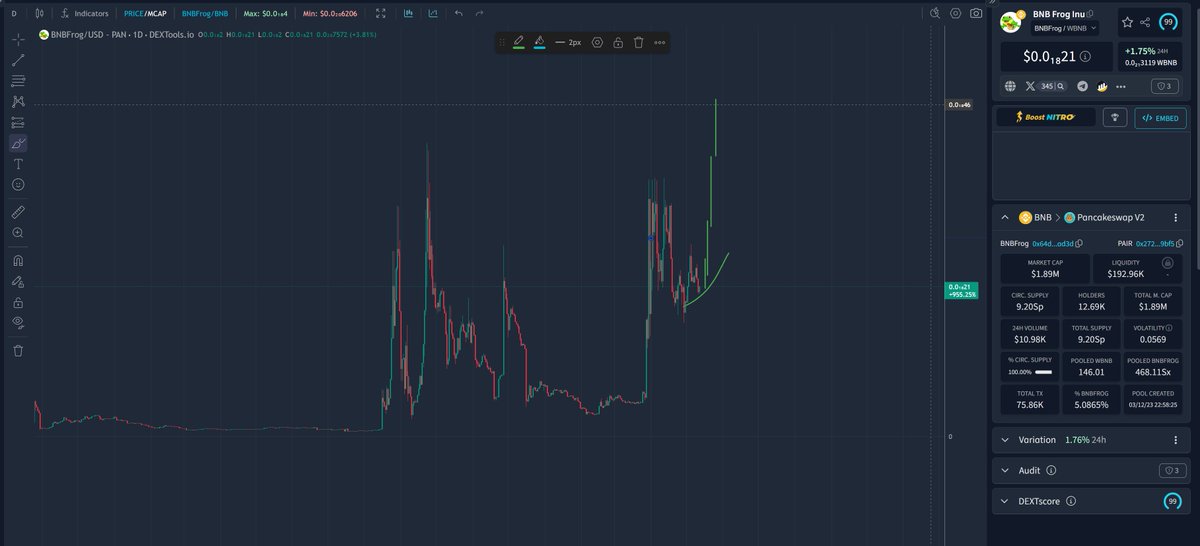
Task: Open more options in floating drawing toolbar
Action: [659, 43]
